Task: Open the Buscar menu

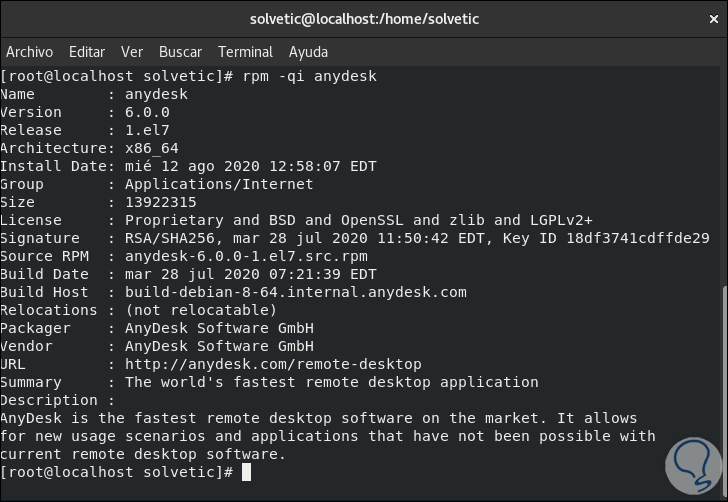Action: pos(180,51)
